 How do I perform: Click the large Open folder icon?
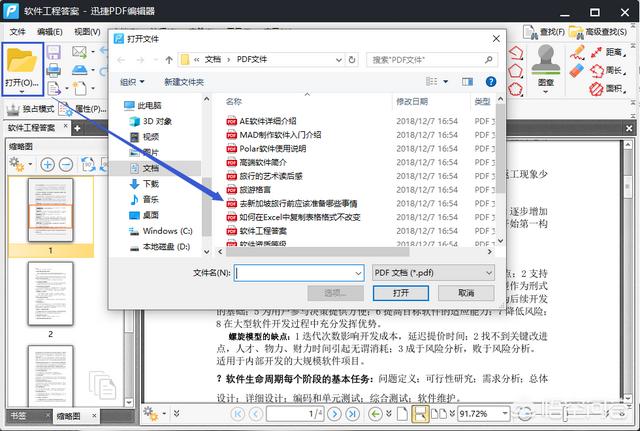click(x=21, y=58)
